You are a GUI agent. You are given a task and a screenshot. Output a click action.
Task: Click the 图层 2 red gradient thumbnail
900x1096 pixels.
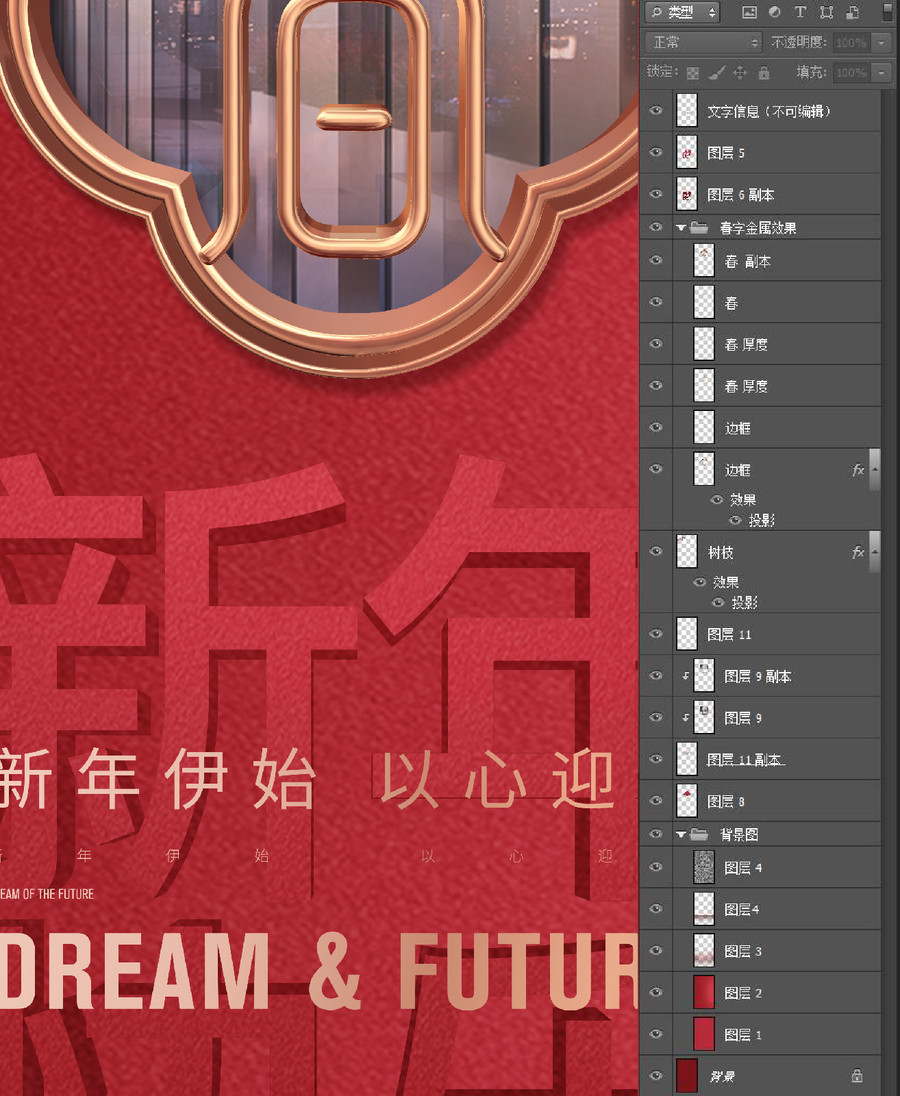tap(704, 993)
